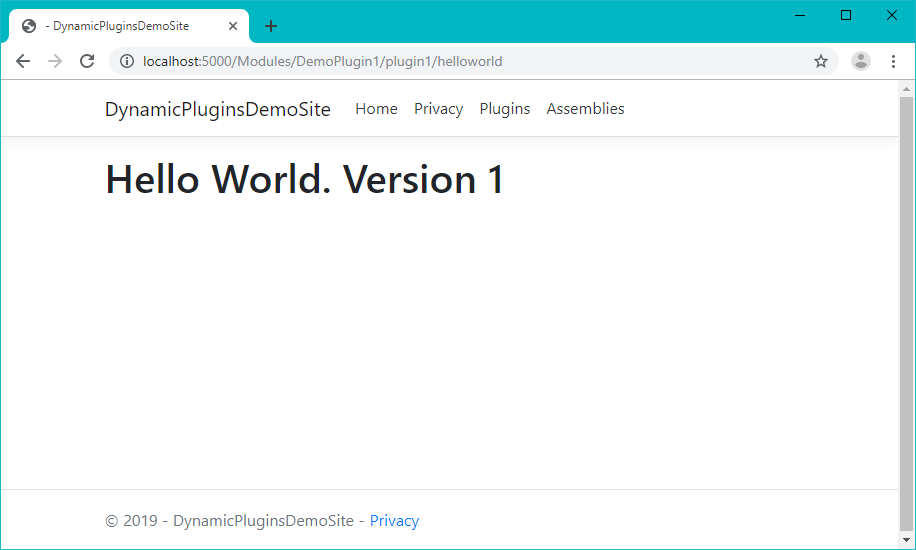Click the scrollbar up arrow
This screenshot has width=916, height=550.
click(x=906, y=88)
